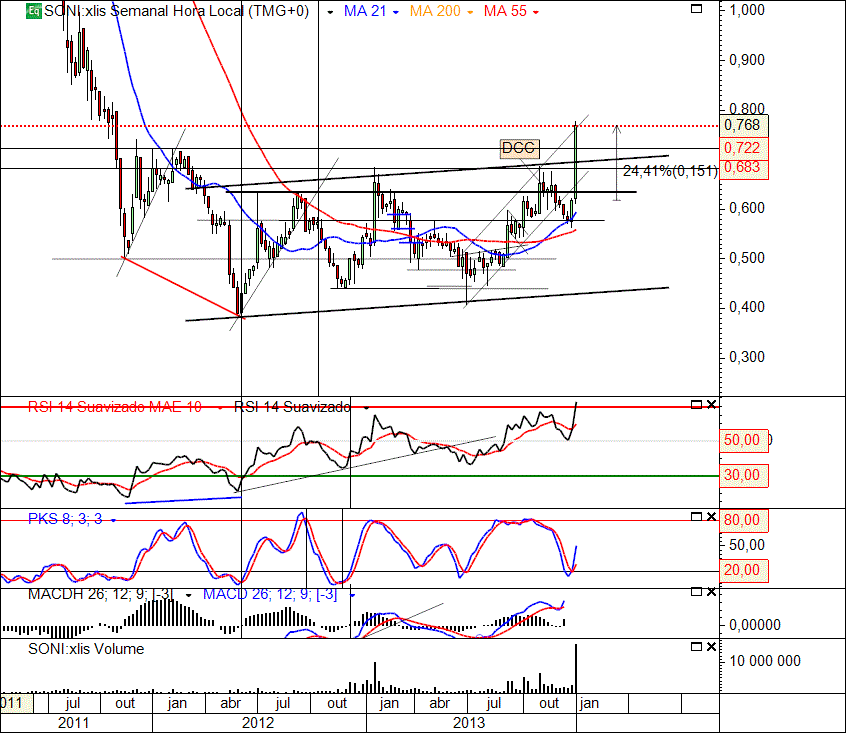Screen dimensions: 846x733
Task: Open dropdown next to SONI:xlis Semanal title
Action: [330, 12]
